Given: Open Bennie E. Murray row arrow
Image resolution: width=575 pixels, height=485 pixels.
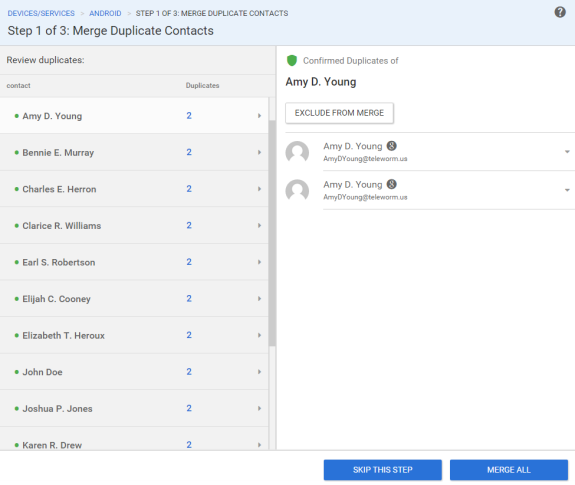Looking at the screenshot, I should tap(259, 152).
